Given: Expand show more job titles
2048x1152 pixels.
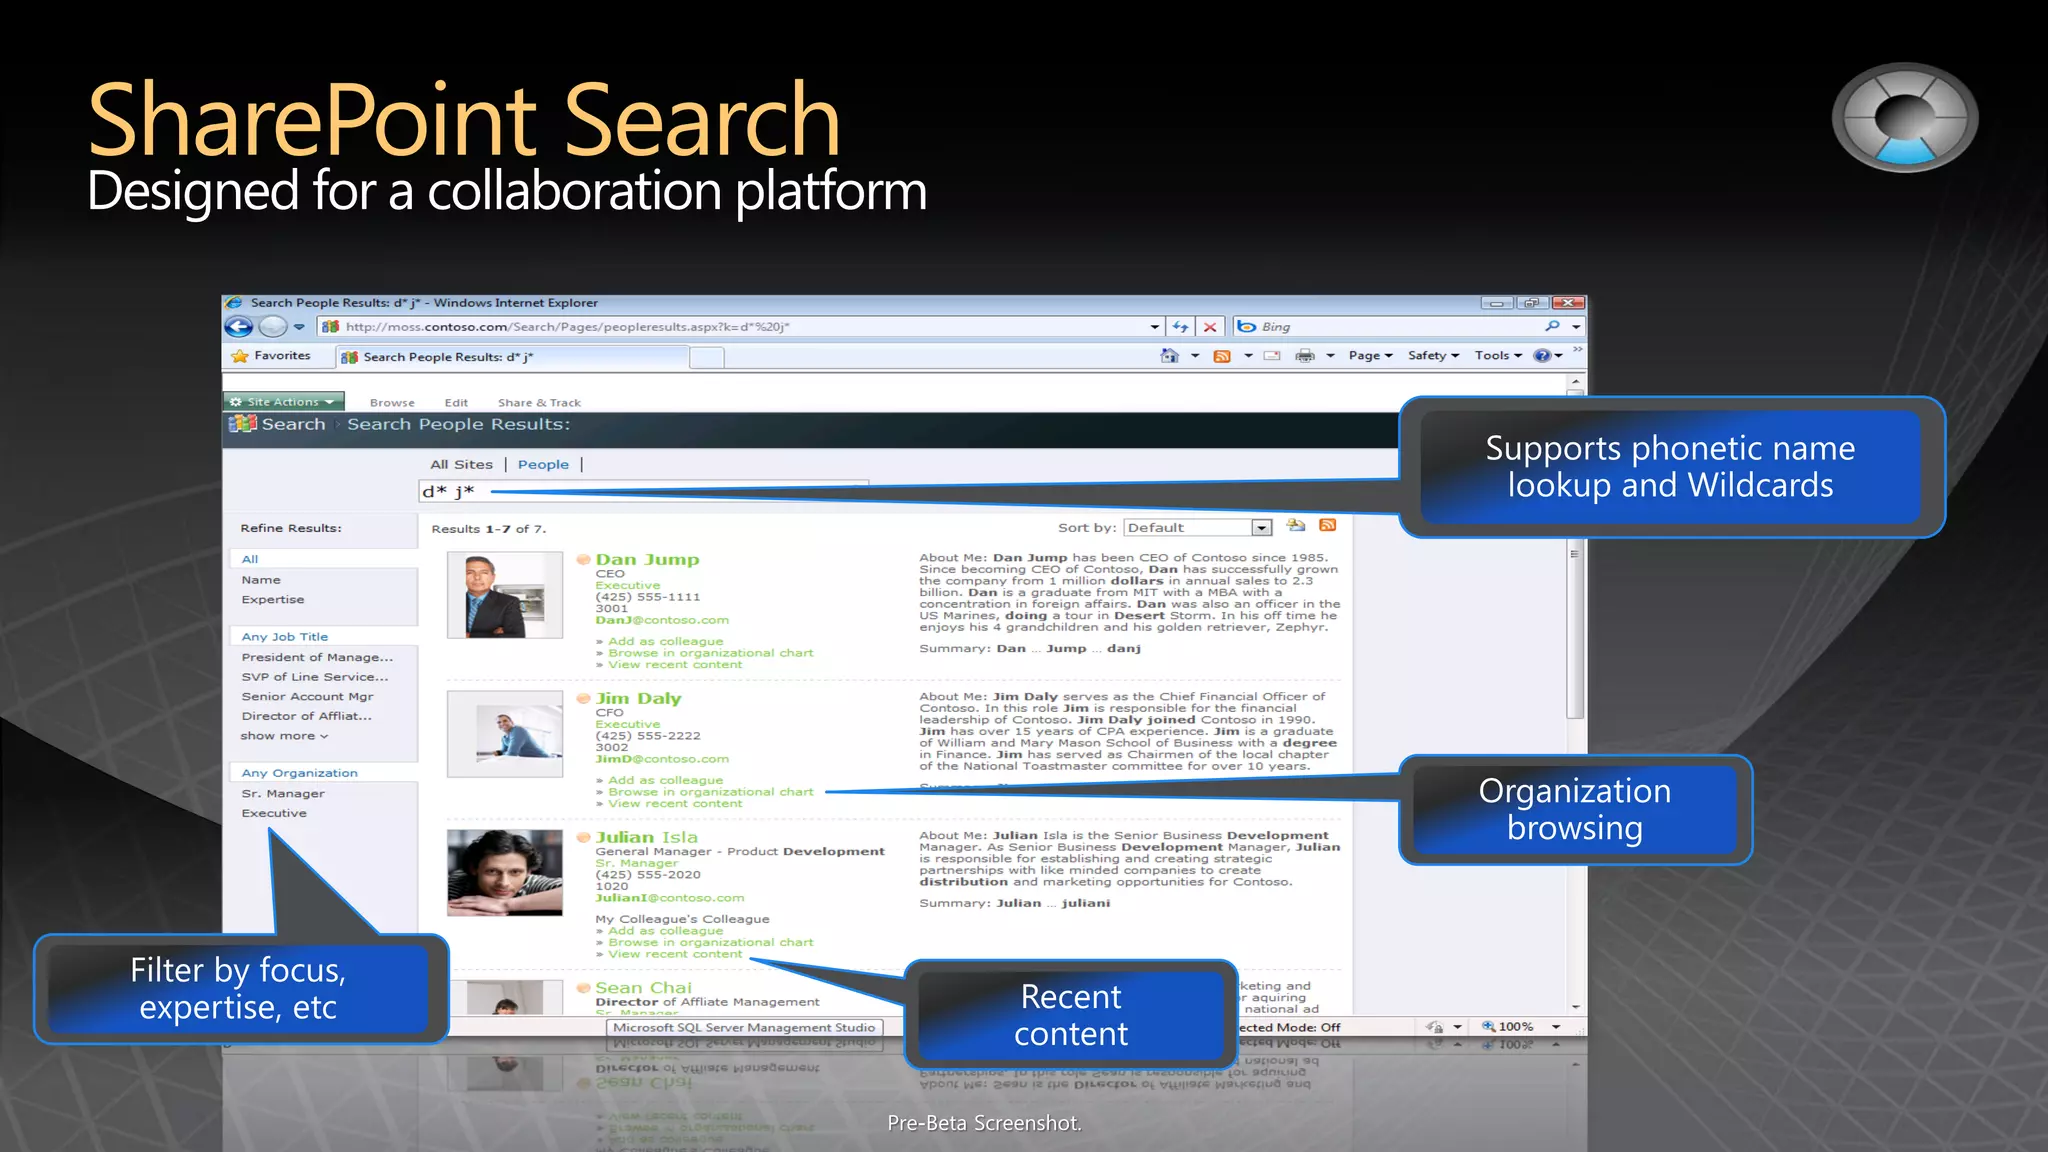Looking at the screenshot, I should [x=284, y=736].
